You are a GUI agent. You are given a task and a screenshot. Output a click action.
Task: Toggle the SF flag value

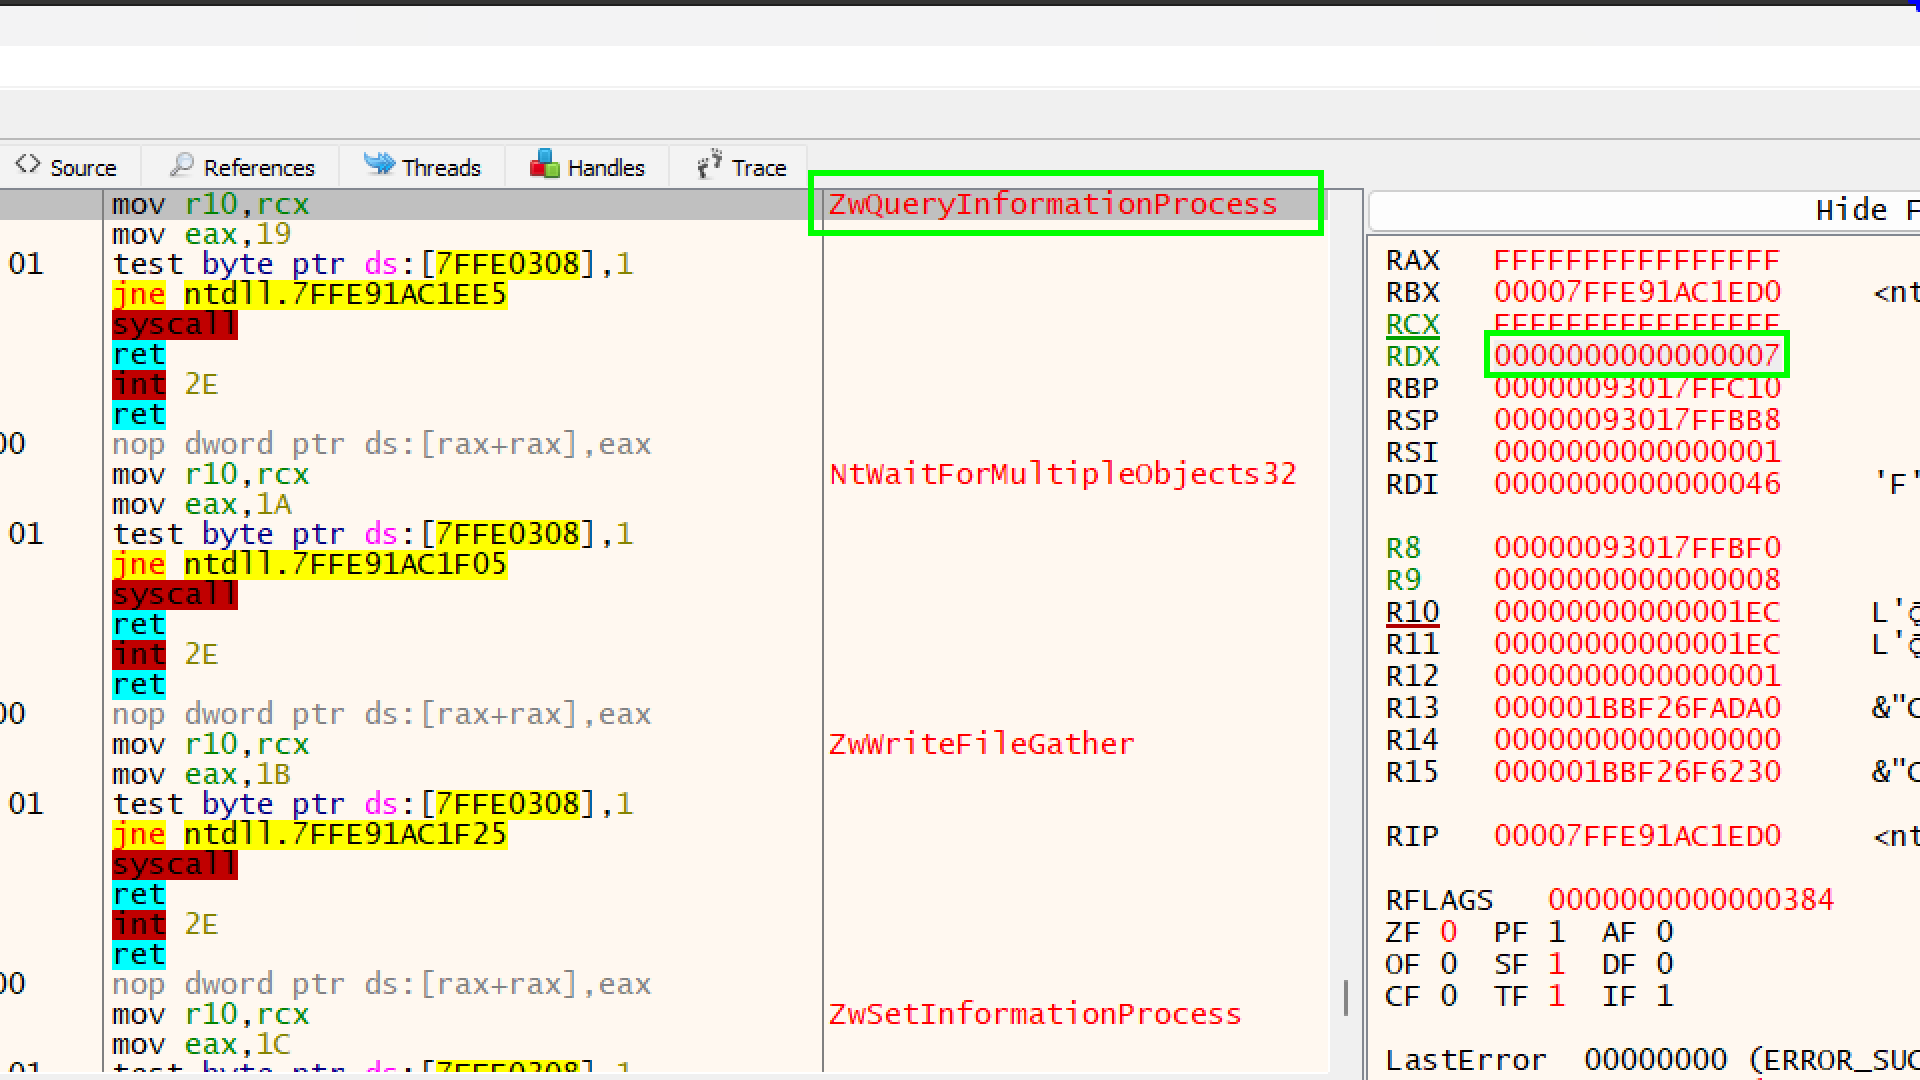(1556, 964)
